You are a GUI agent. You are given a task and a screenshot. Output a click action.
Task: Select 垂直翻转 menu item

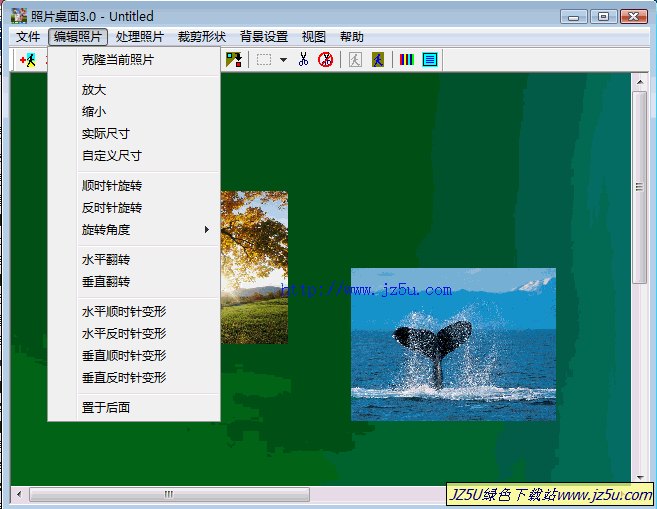click(134, 282)
